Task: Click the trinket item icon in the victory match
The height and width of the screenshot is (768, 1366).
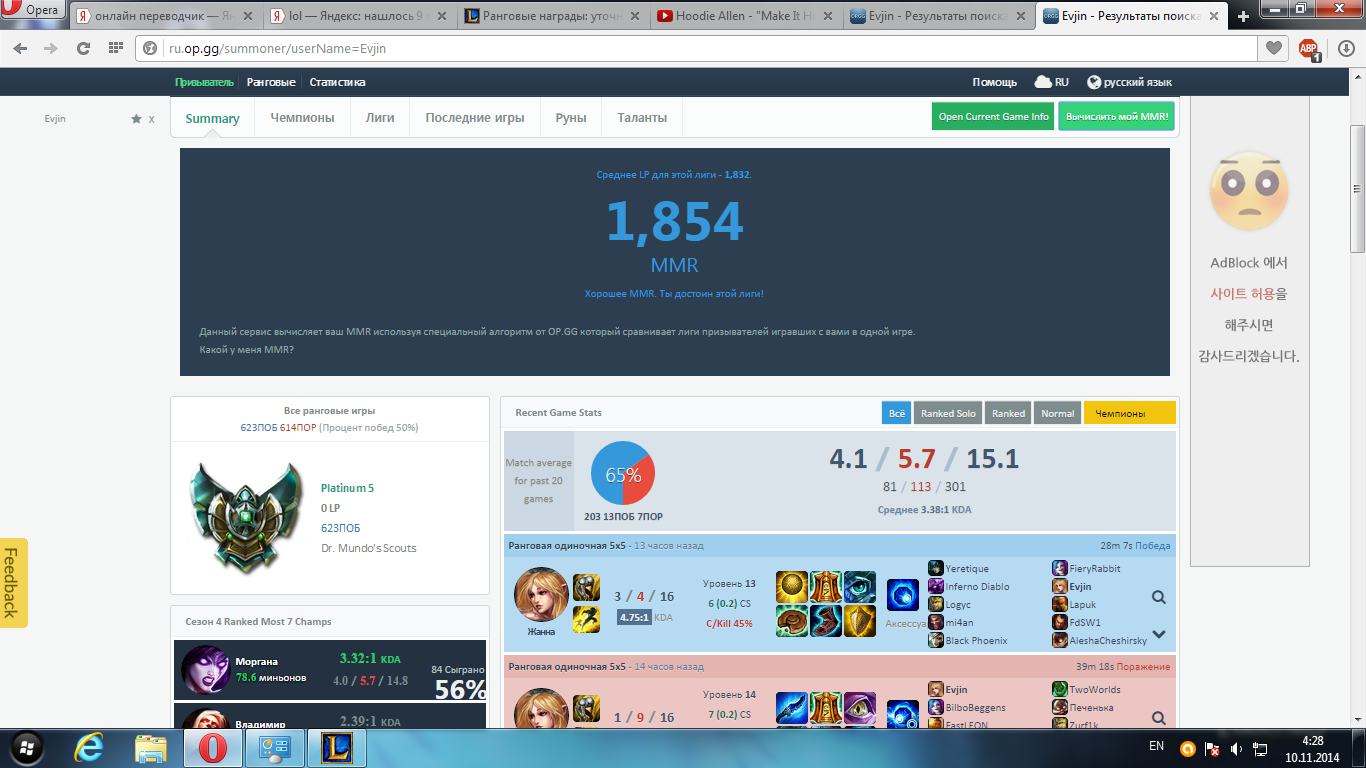Action: (x=903, y=595)
